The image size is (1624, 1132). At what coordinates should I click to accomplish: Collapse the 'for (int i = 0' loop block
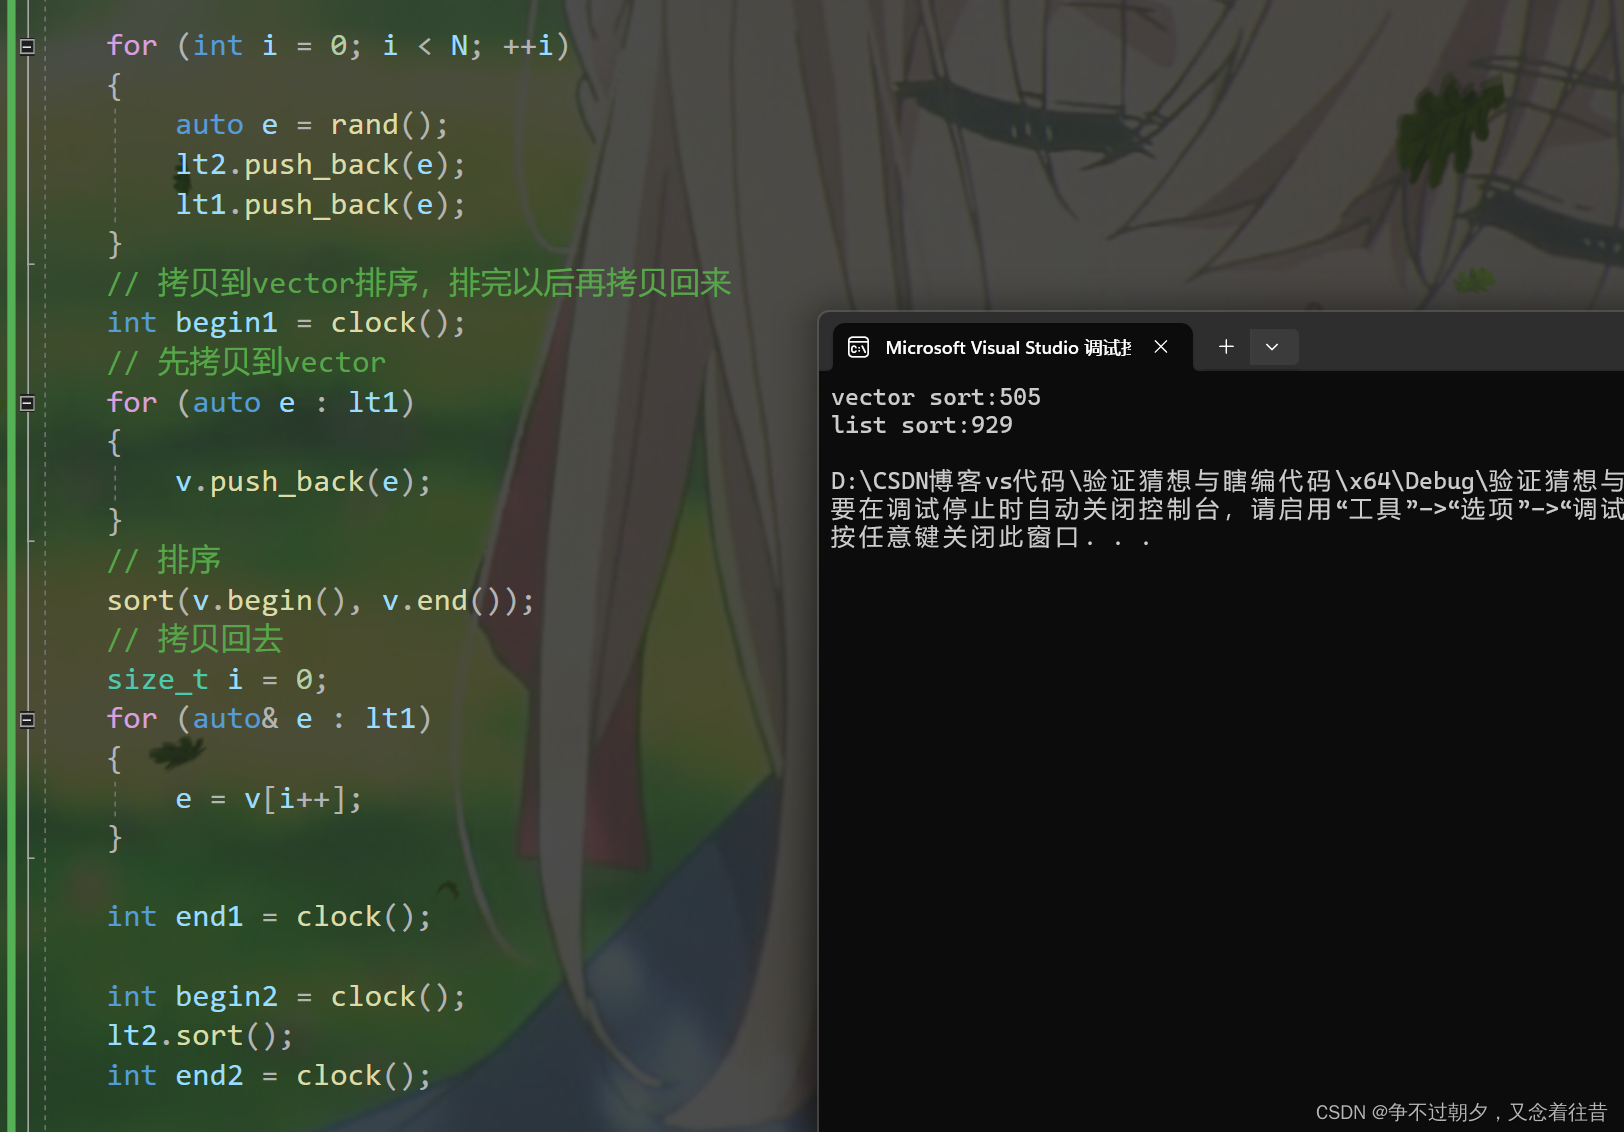click(x=27, y=46)
